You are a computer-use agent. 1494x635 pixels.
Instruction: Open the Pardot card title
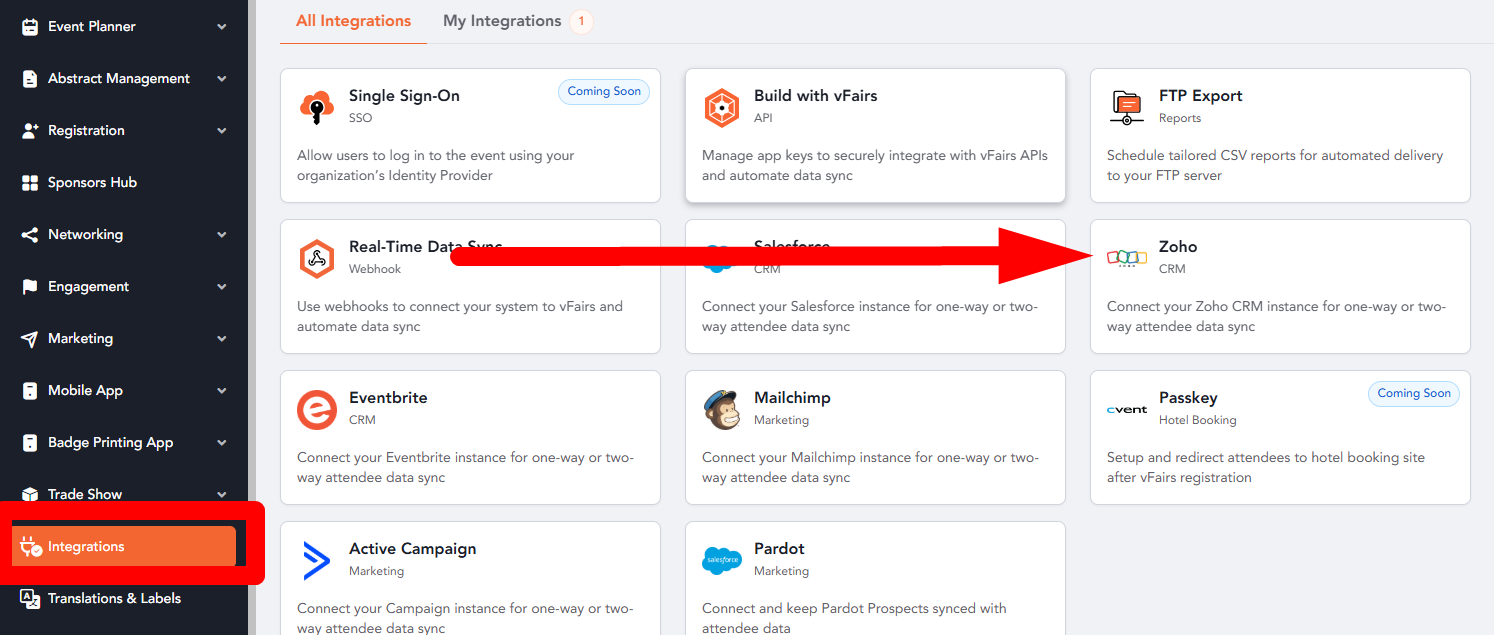779,549
